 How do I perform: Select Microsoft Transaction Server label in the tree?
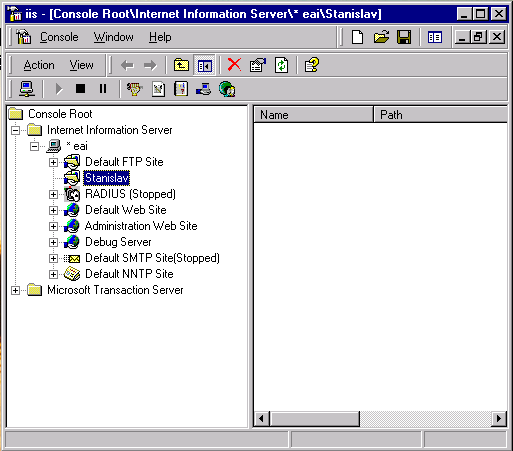point(115,290)
